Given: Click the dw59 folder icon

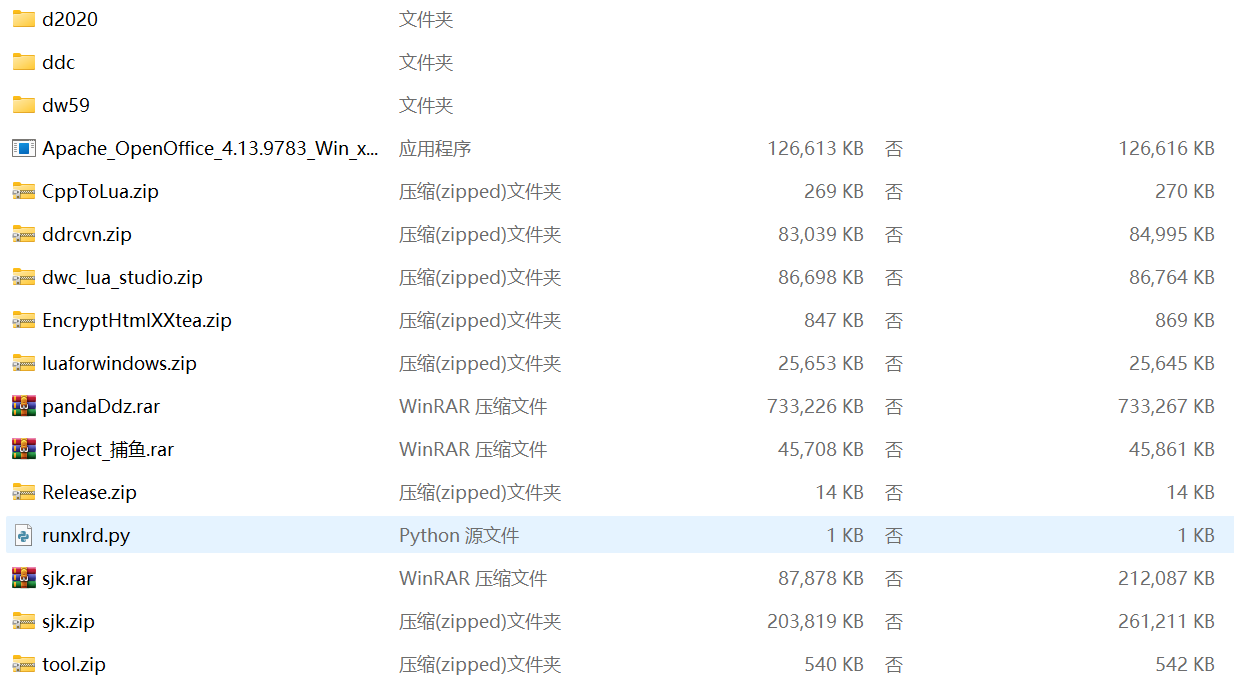Looking at the screenshot, I should pyautogui.click(x=24, y=105).
